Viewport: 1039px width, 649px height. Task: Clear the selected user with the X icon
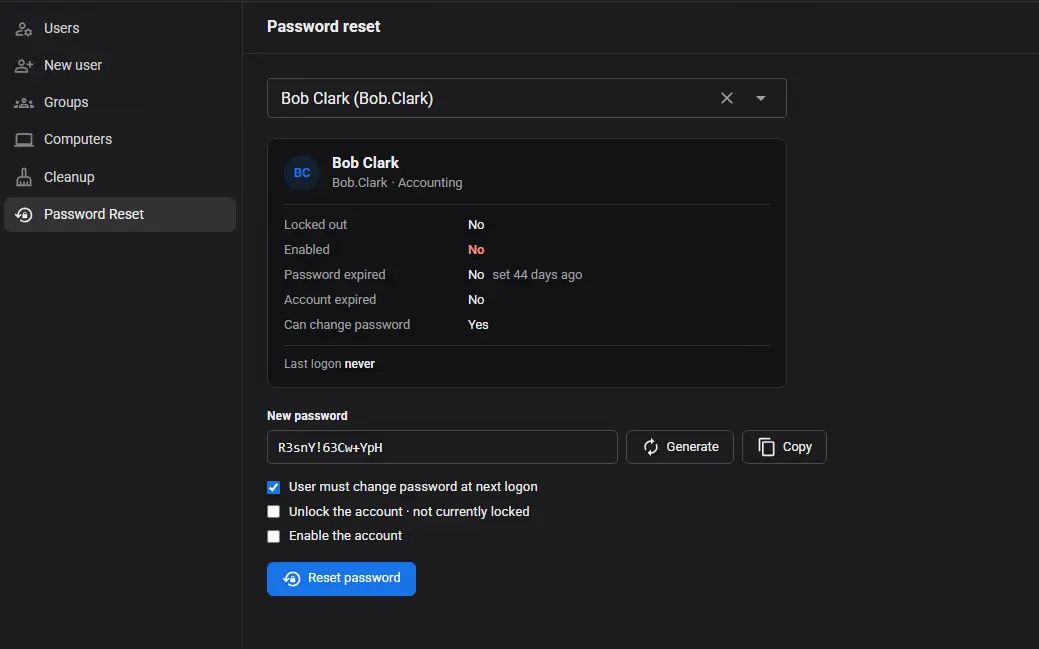(727, 98)
